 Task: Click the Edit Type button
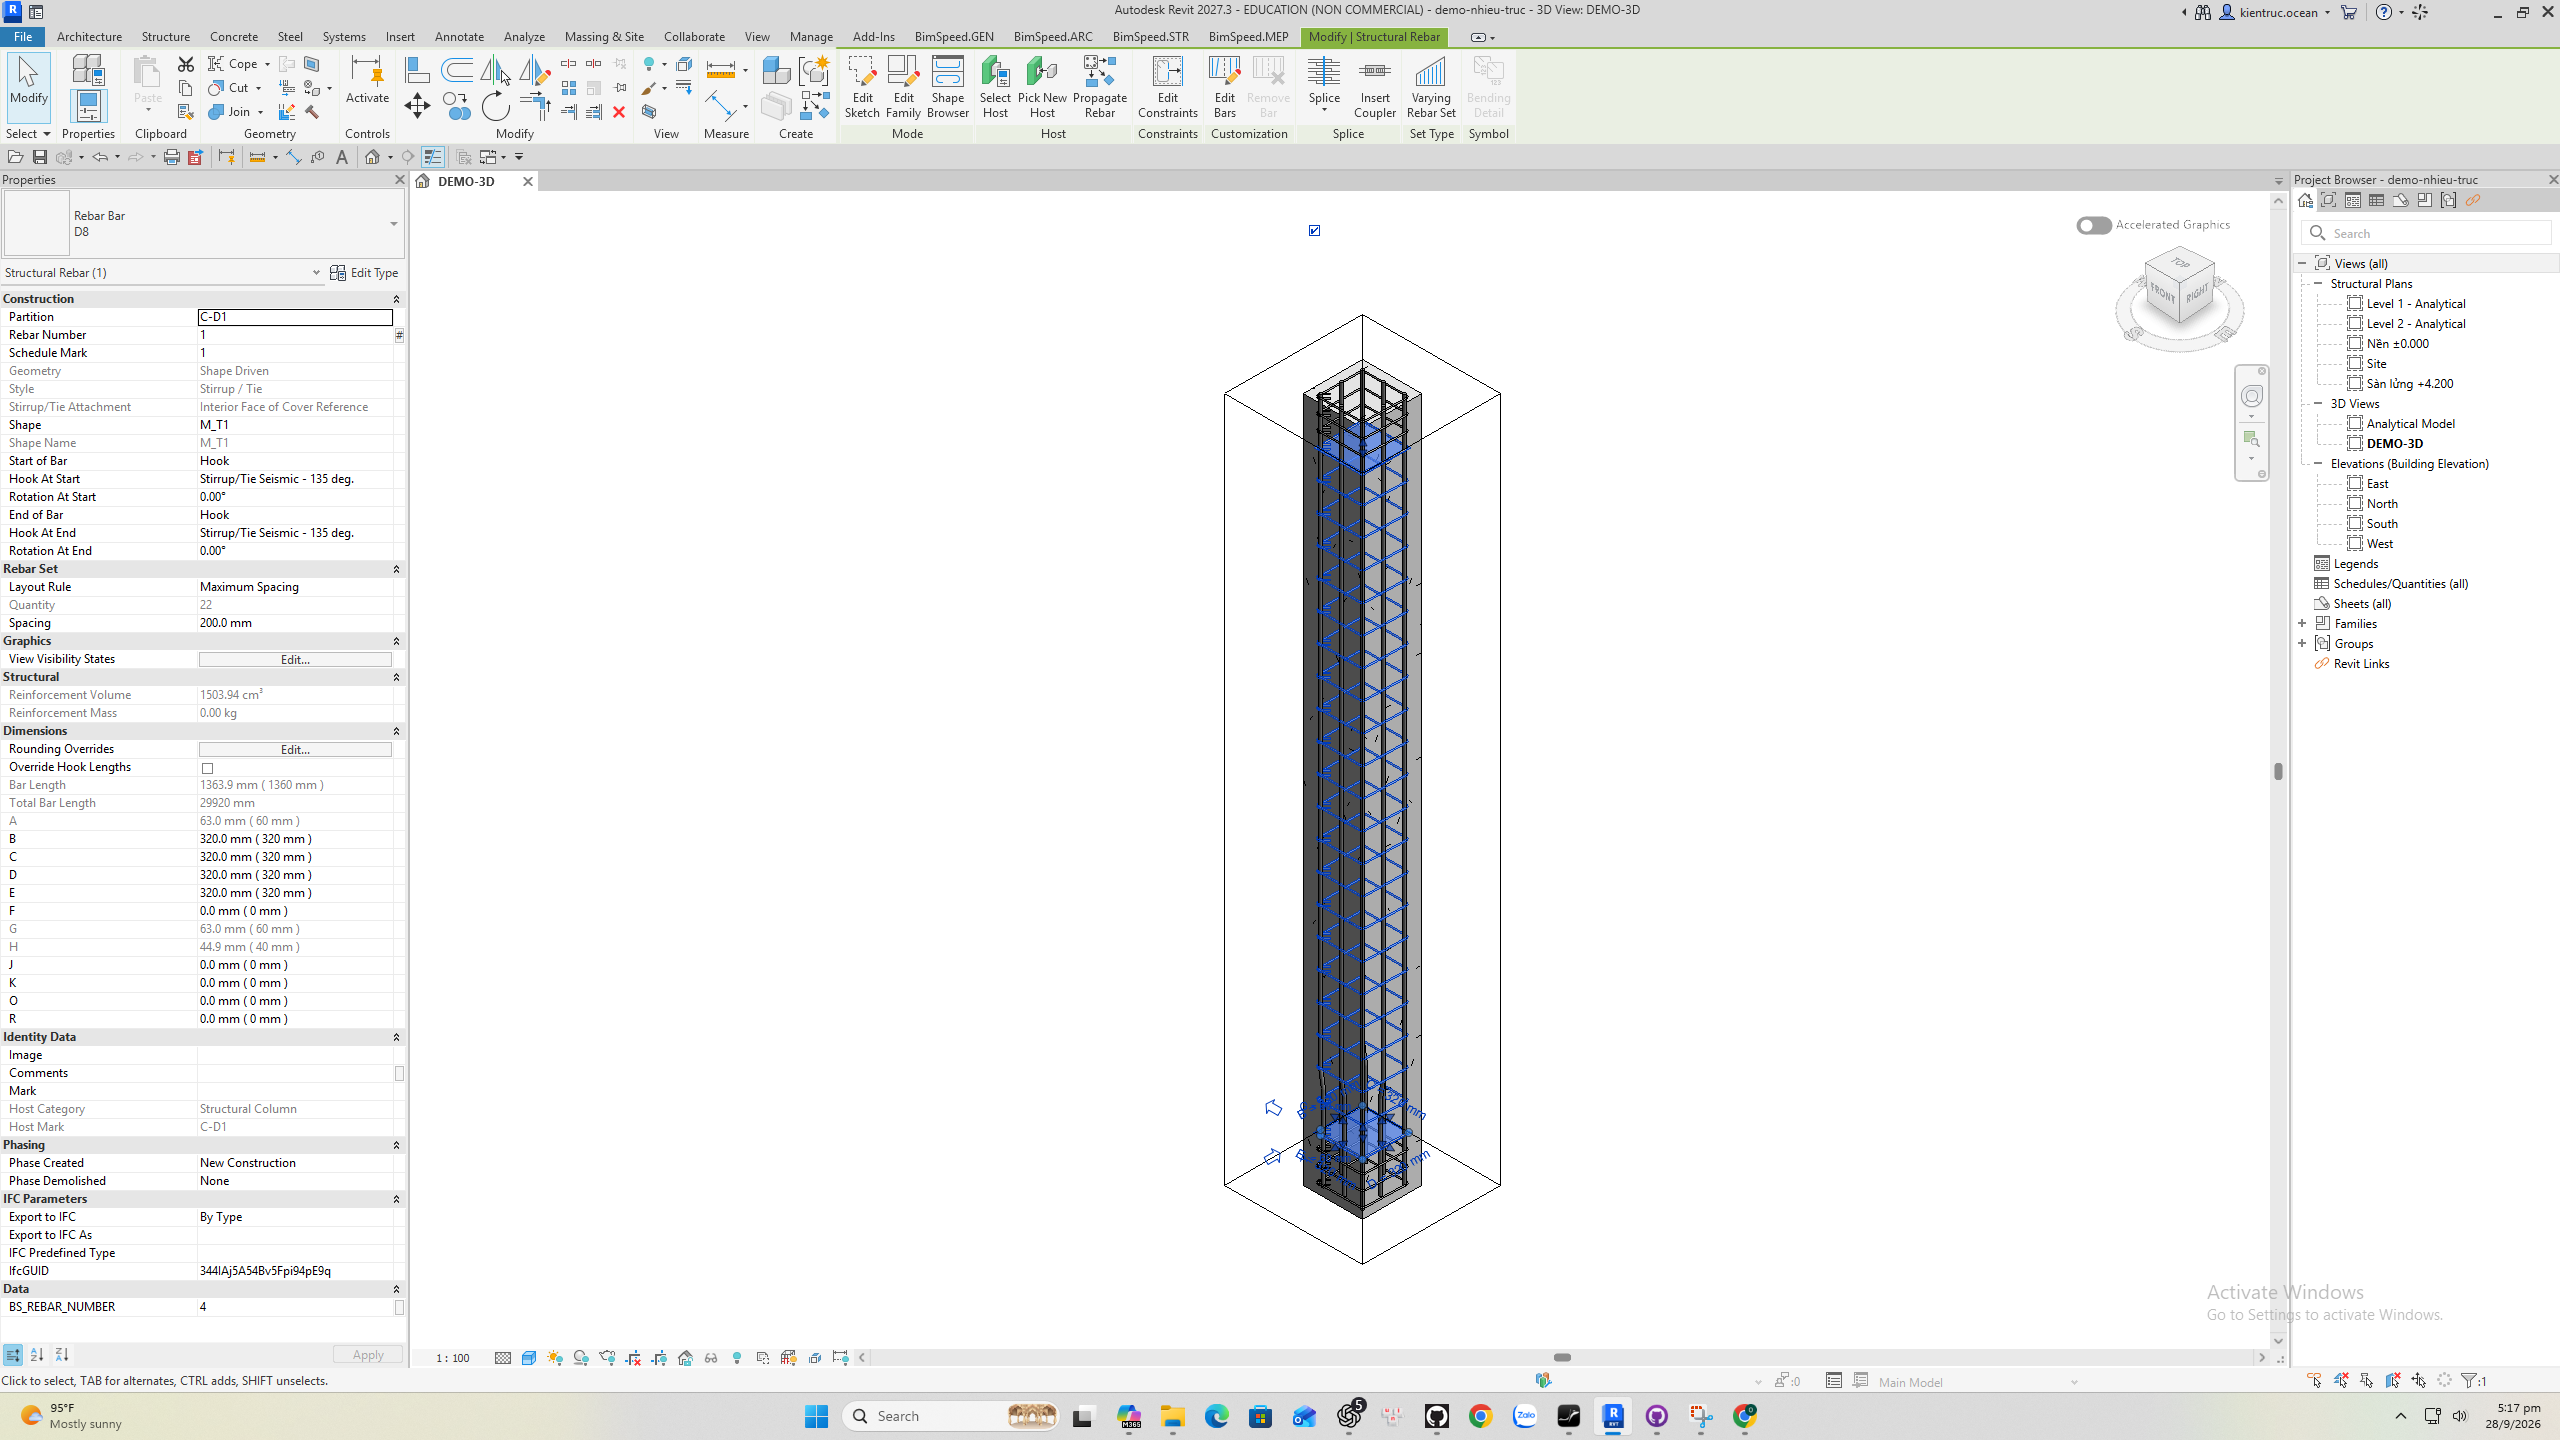click(x=365, y=273)
